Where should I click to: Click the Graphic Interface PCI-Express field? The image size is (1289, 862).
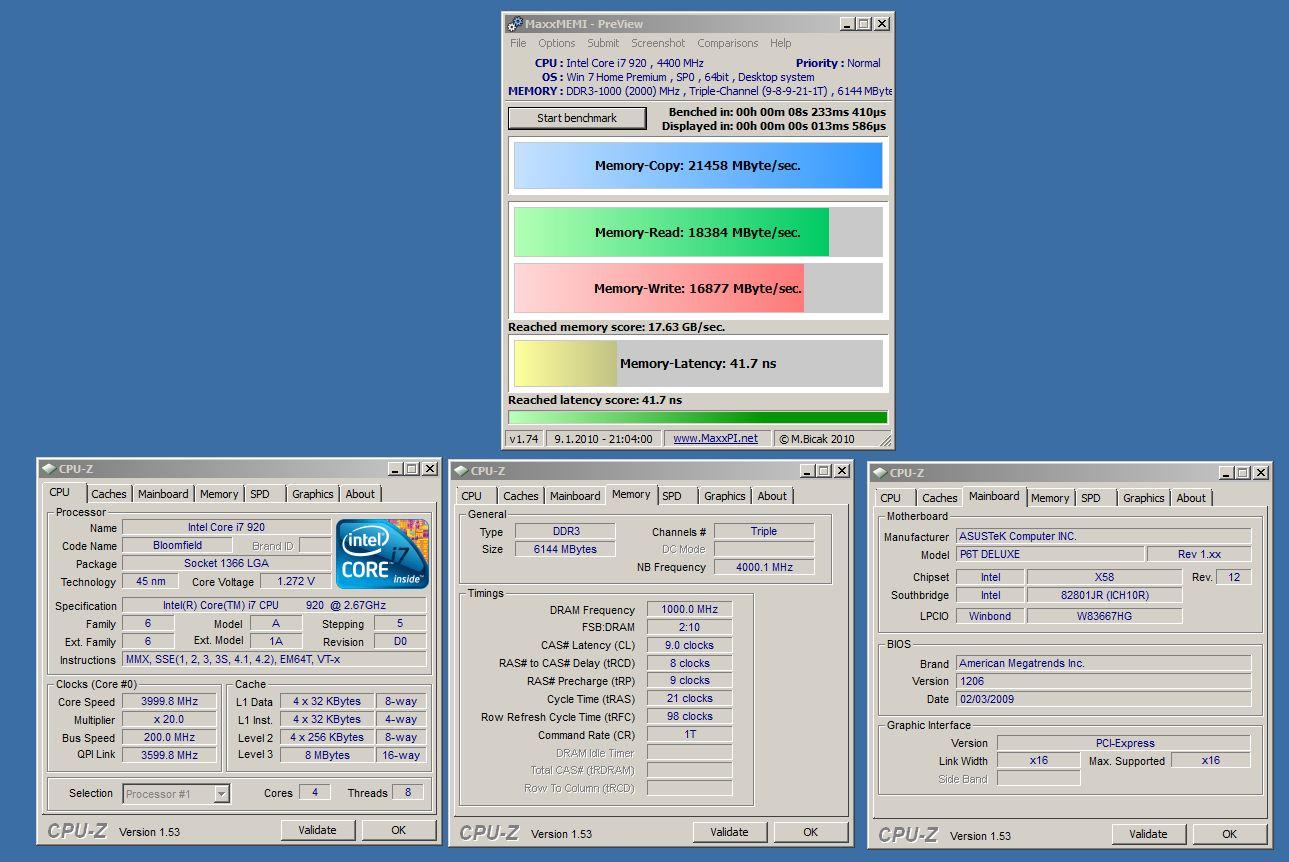pyautogui.click(x=1124, y=743)
